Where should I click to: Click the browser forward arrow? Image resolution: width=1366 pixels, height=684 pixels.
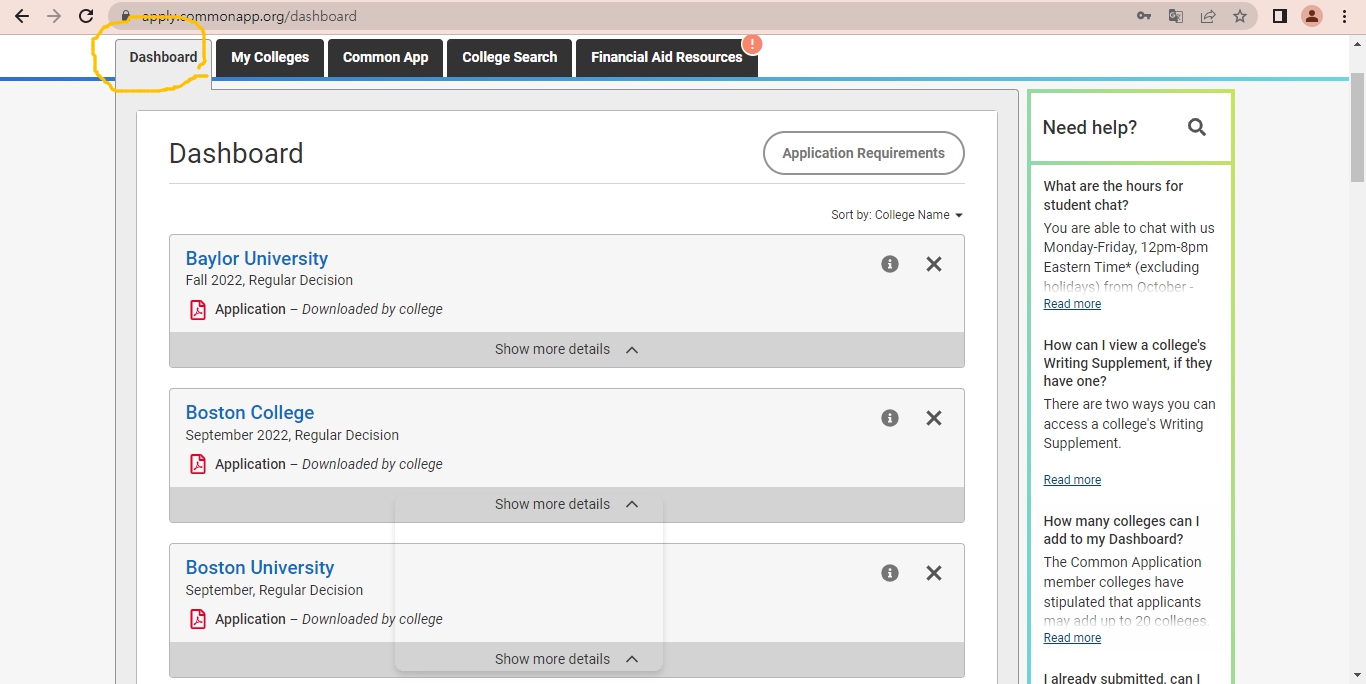[54, 16]
